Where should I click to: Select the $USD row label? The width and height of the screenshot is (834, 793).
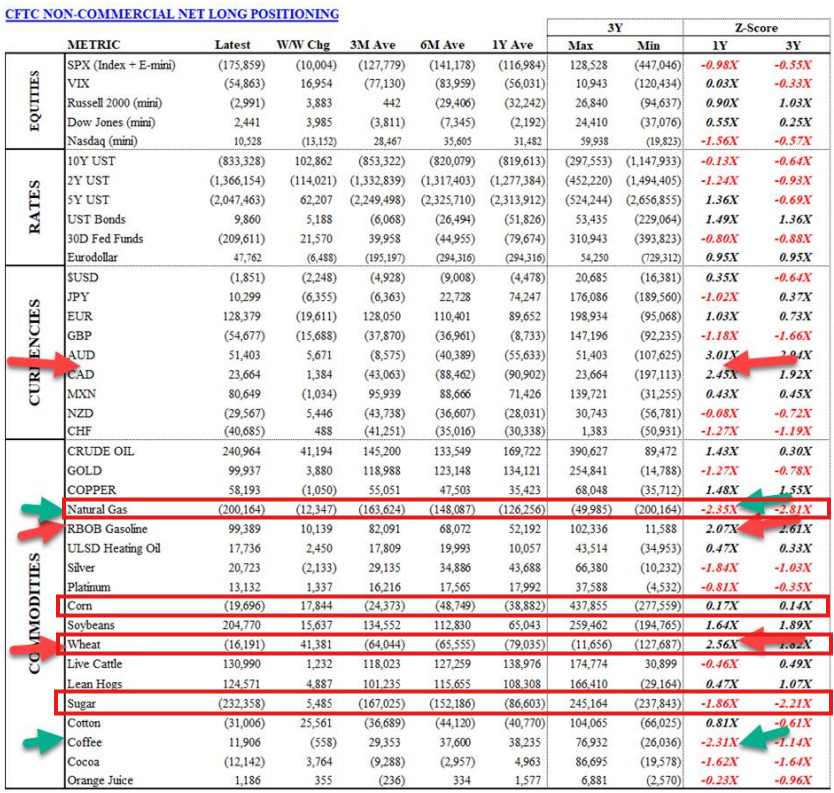(82, 277)
